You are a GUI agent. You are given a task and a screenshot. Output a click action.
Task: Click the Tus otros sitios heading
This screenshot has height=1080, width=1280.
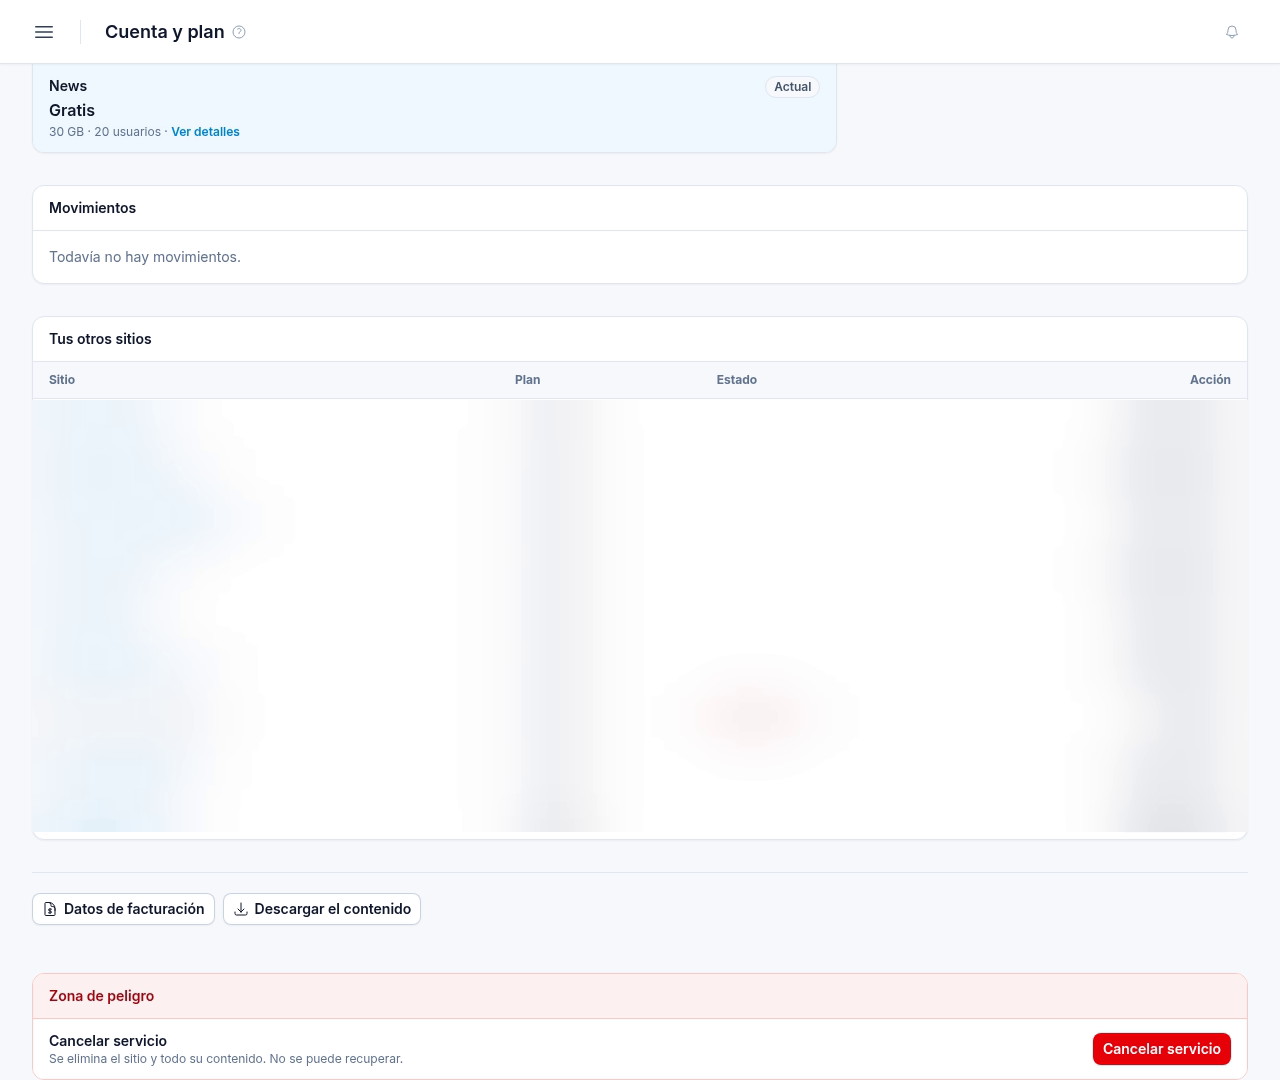pyautogui.click(x=100, y=339)
